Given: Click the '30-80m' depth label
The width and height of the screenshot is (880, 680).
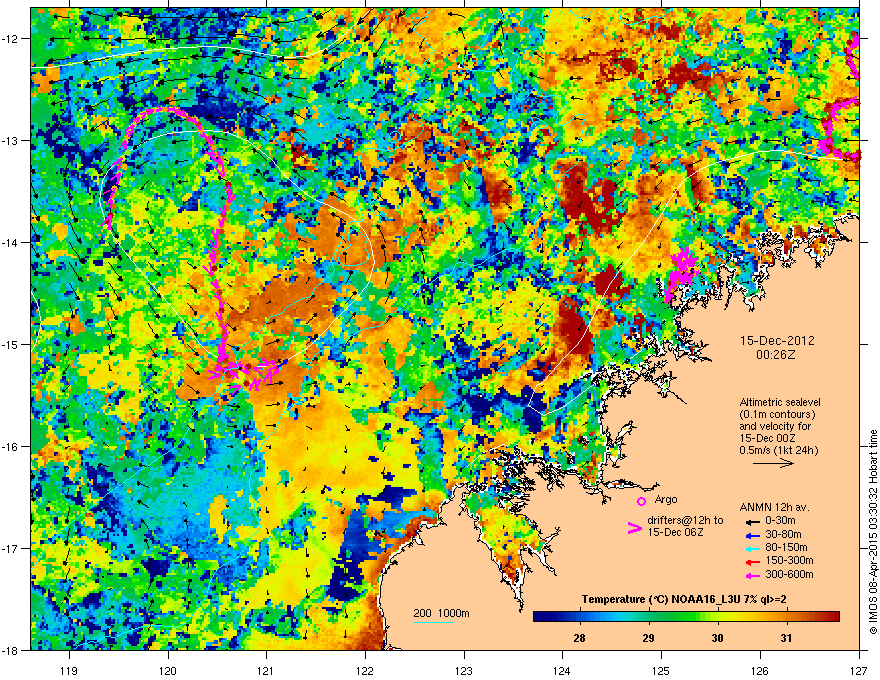Looking at the screenshot, I should [783, 534].
